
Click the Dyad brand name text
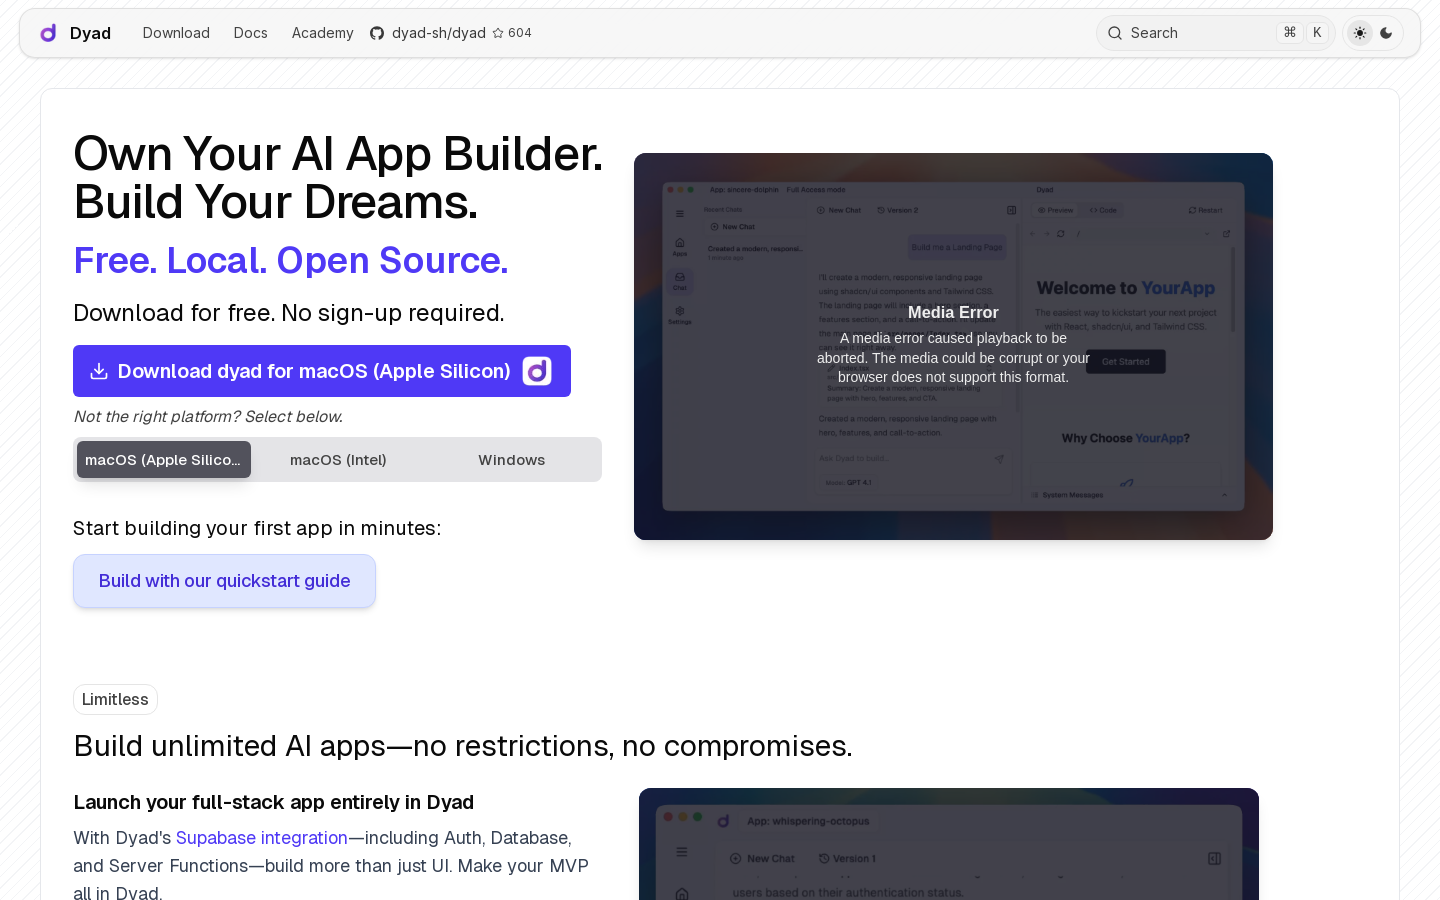tap(90, 33)
